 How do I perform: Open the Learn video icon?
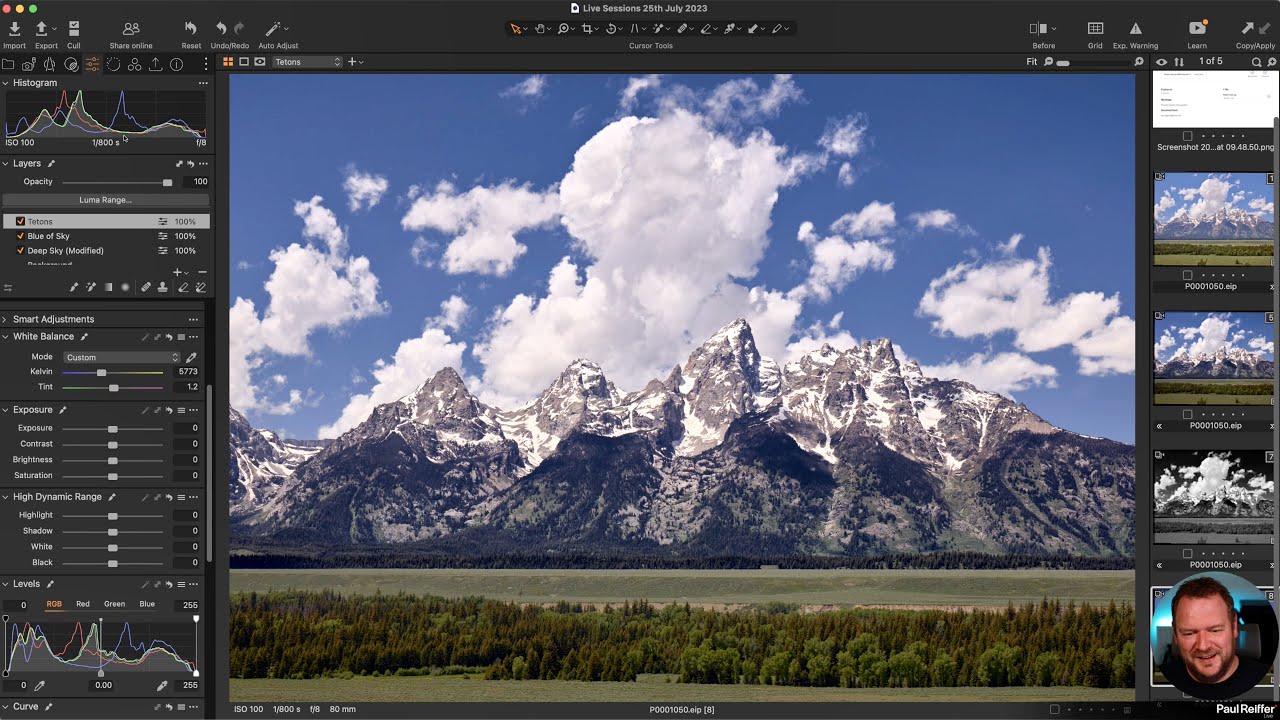point(1197,29)
